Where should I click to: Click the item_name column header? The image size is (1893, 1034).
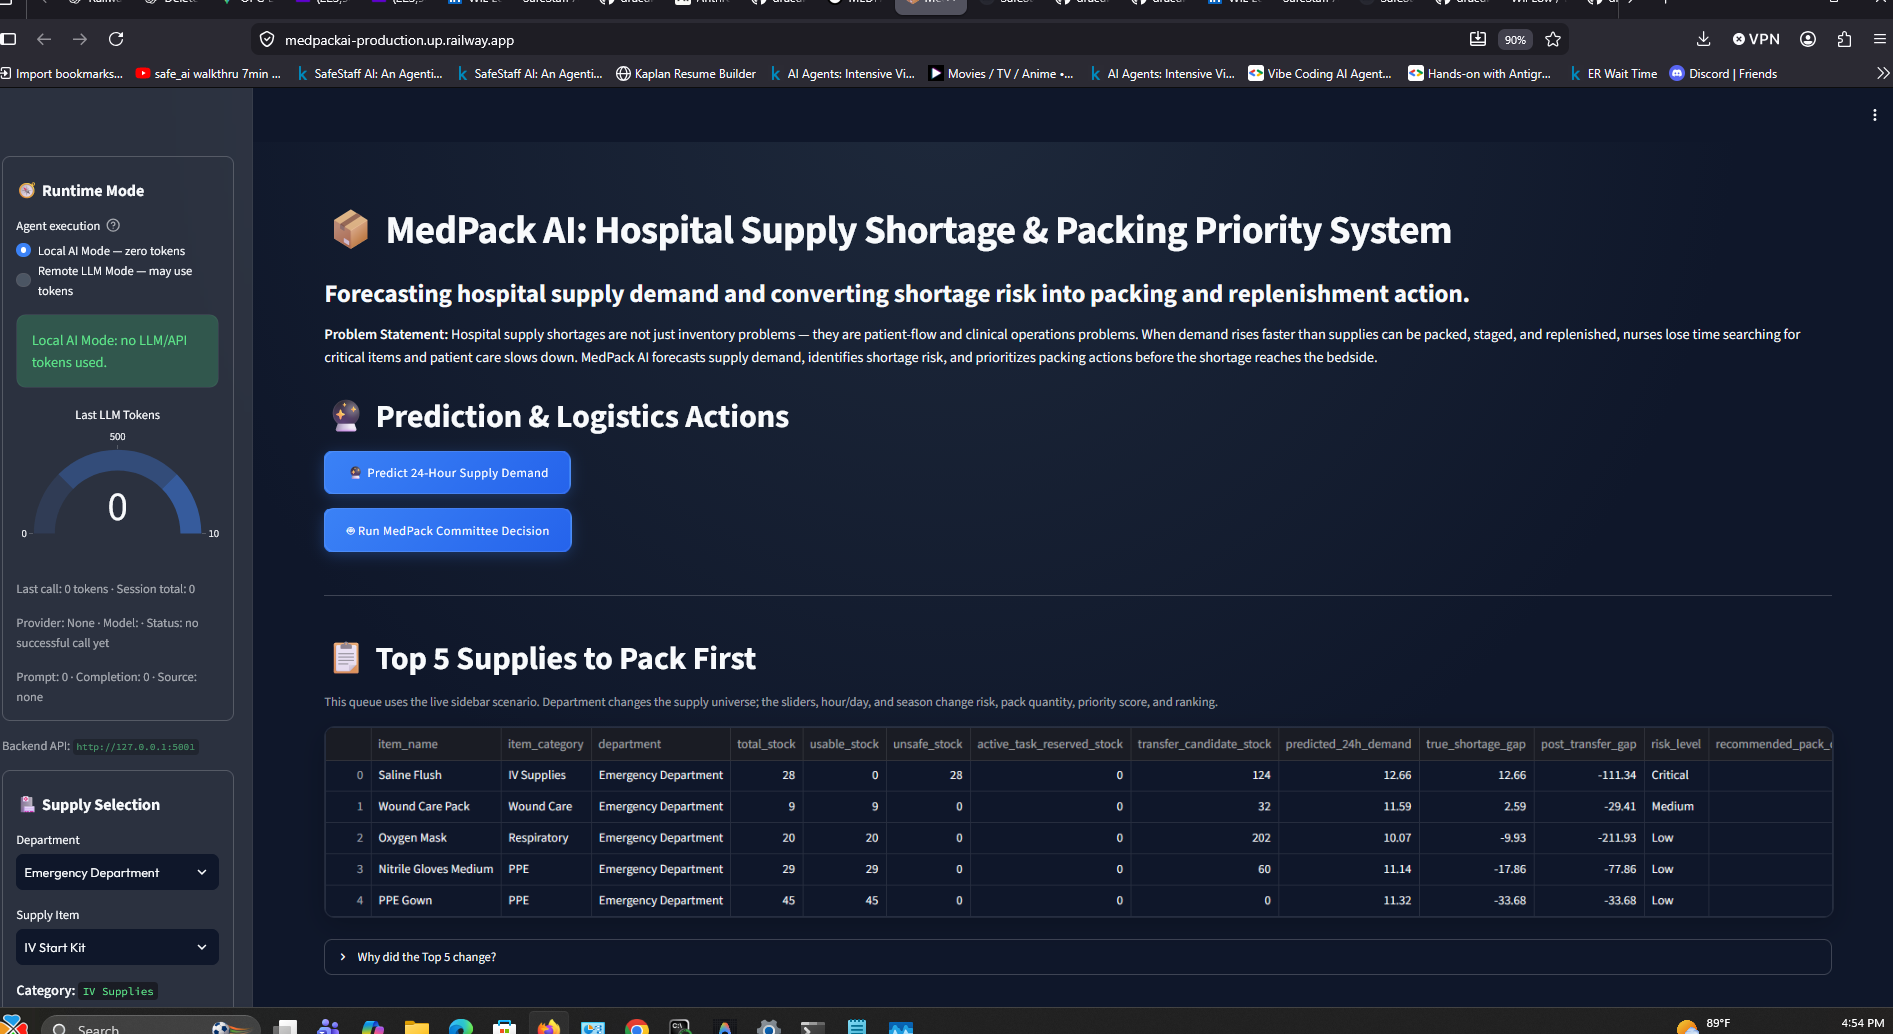pyautogui.click(x=435, y=744)
